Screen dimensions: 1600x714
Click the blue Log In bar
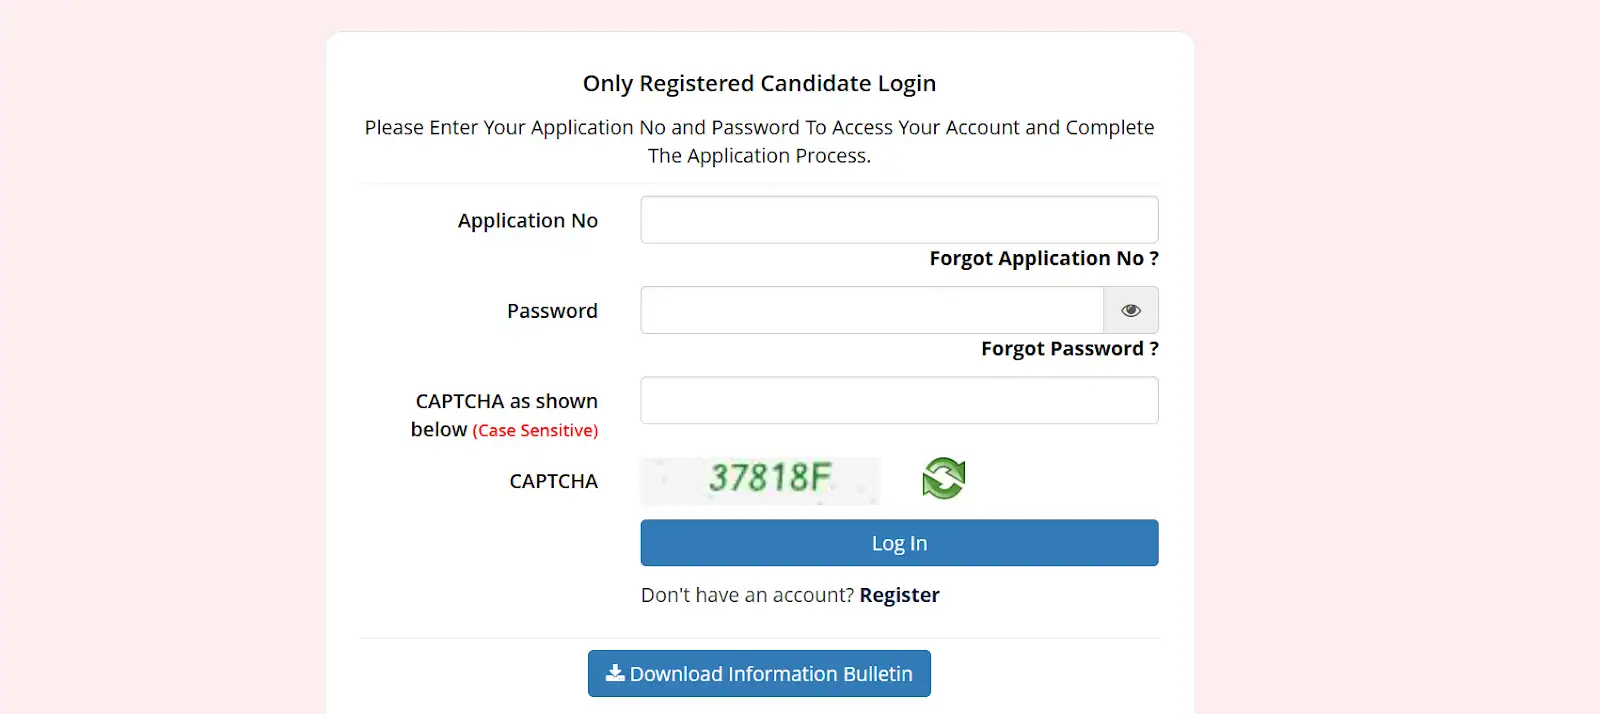898,542
